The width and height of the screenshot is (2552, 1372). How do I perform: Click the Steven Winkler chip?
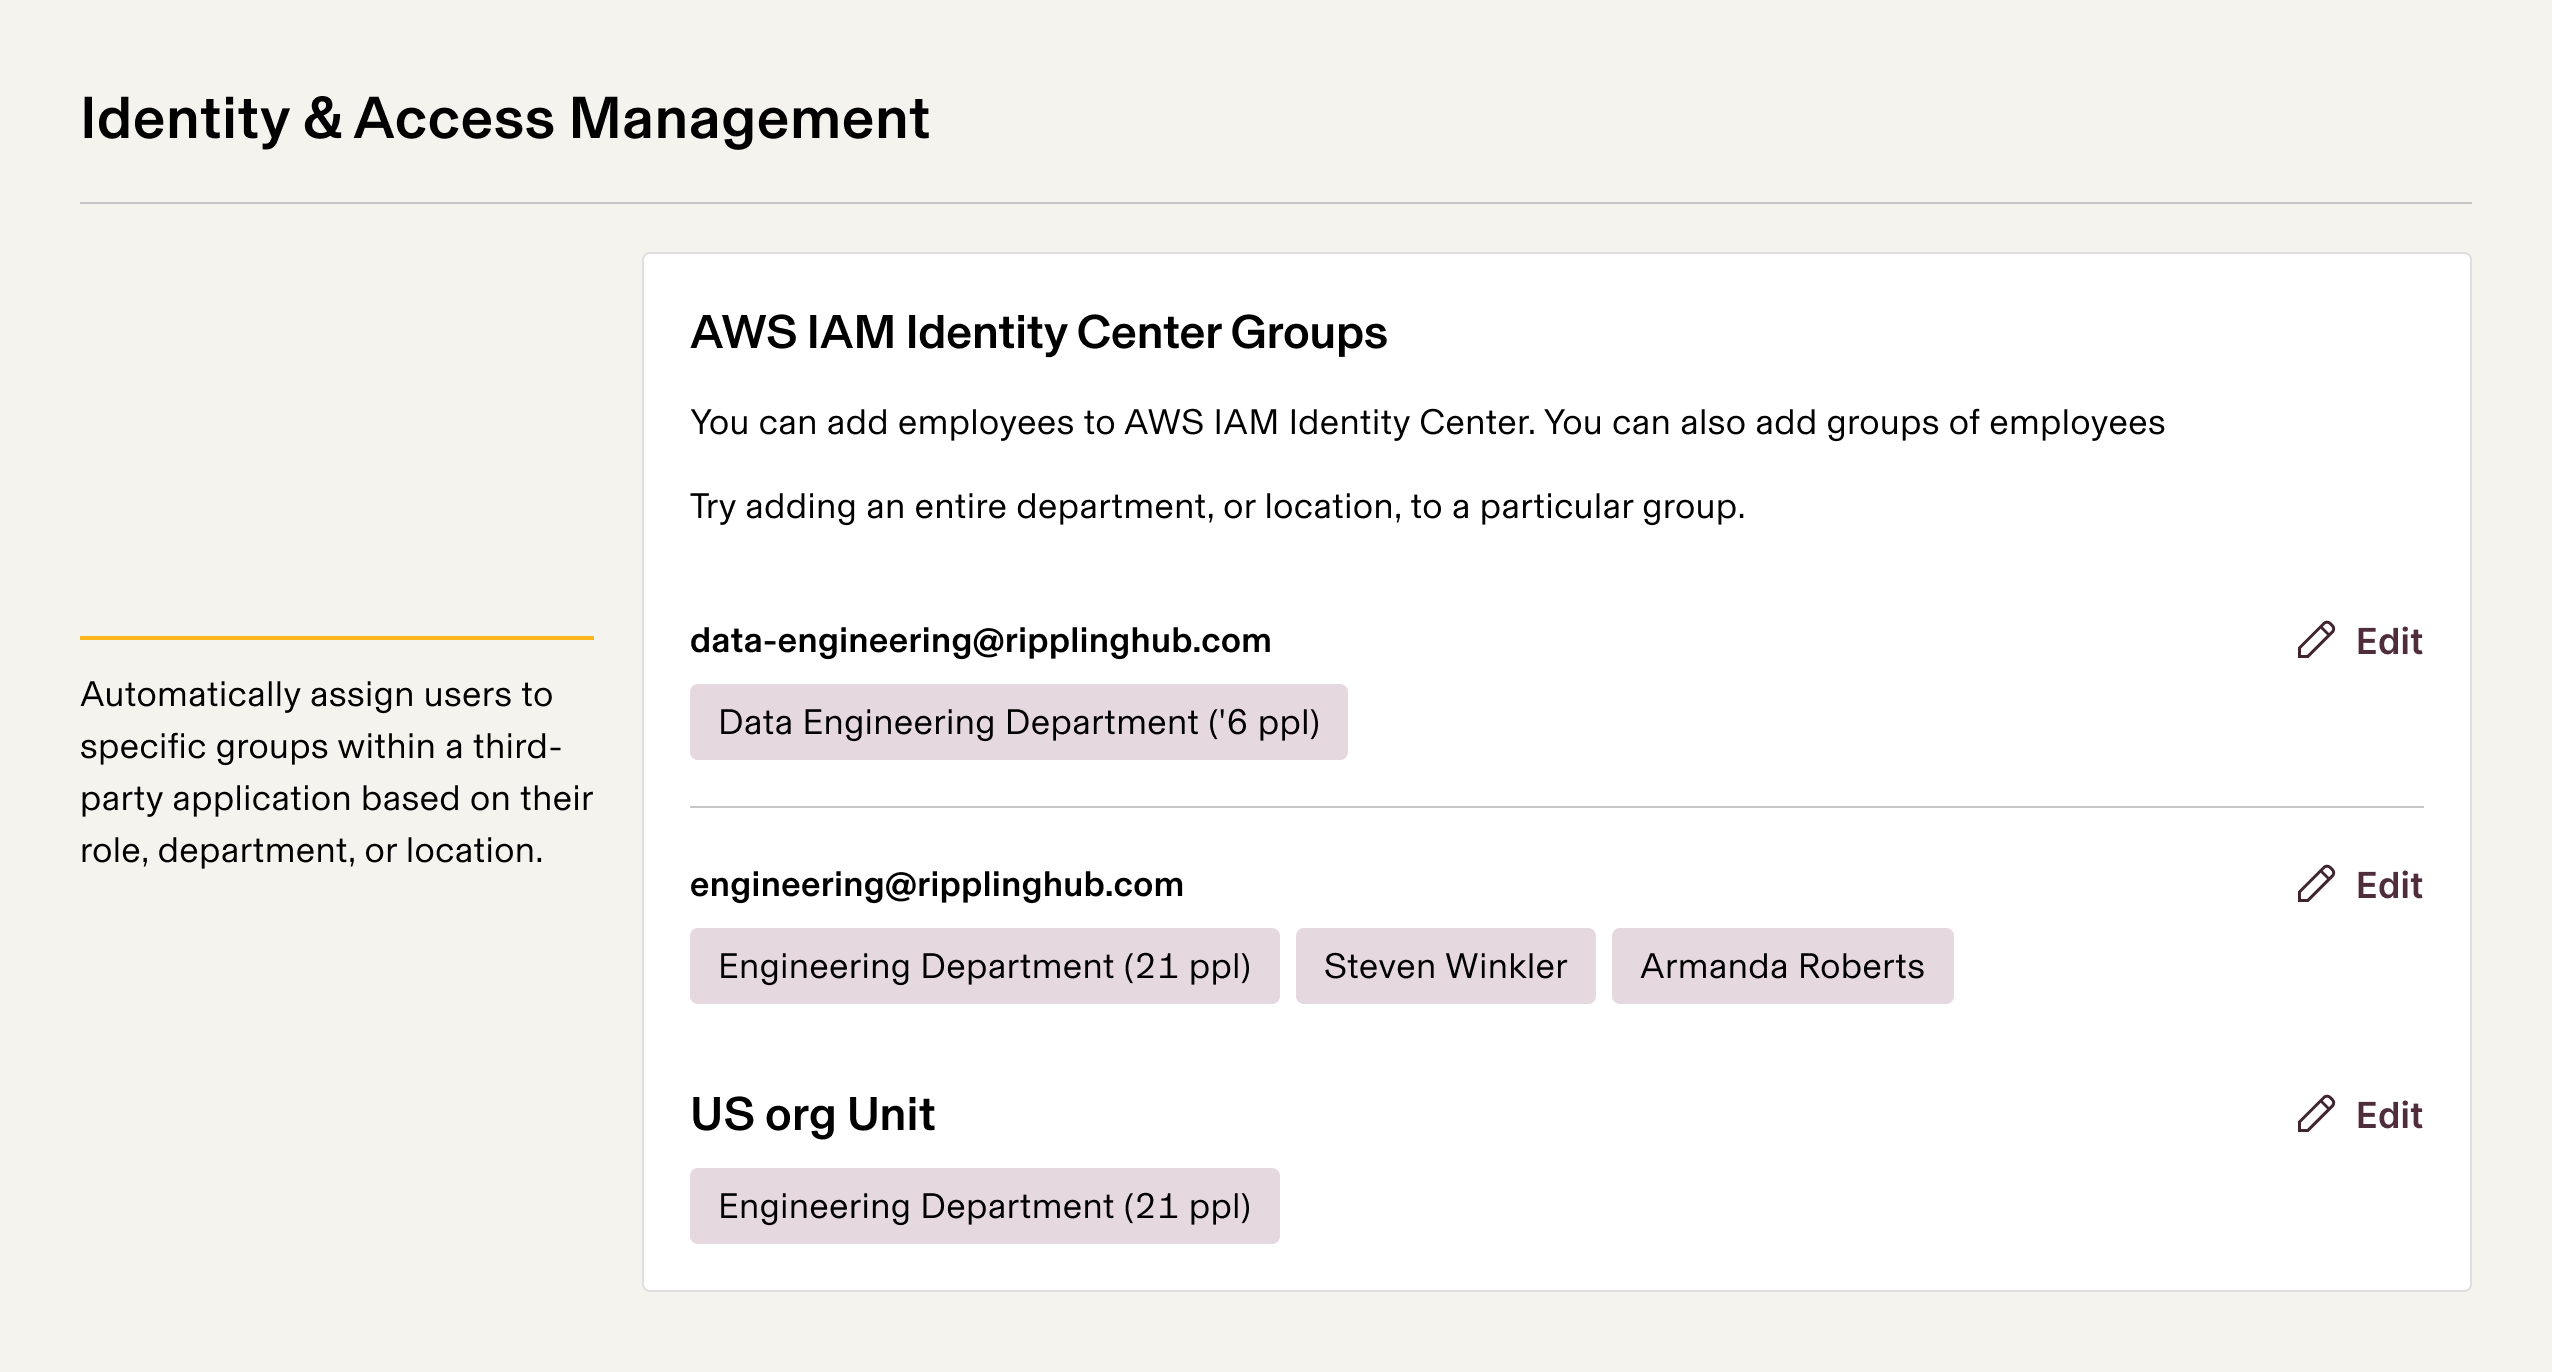point(1445,966)
